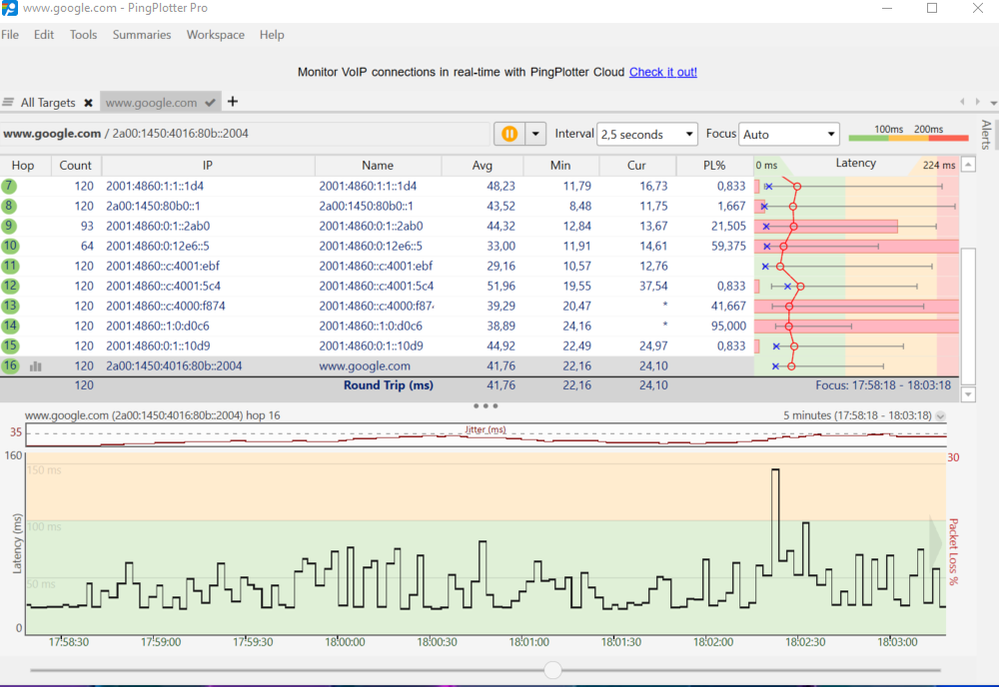Click the timeline slider handle at the bottom
This screenshot has width=999, height=687.
553,670
